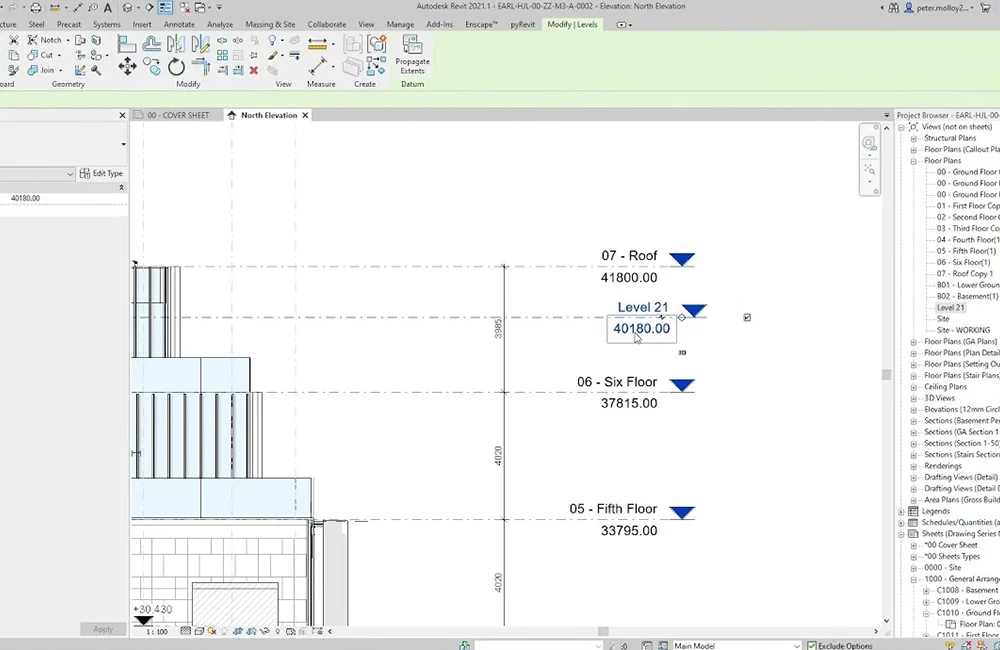
Task: Open the Annotate ribbon tab
Action: (x=179, y=24)
